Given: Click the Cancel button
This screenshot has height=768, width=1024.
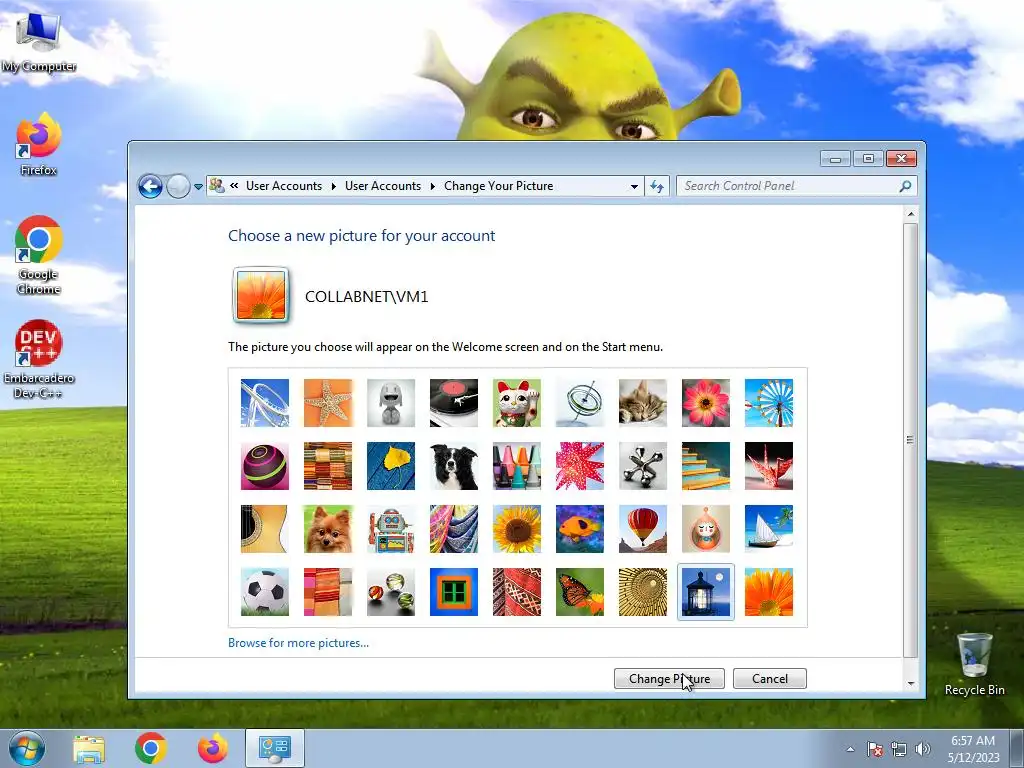Looking at the screenshot, I should (770, 679).
